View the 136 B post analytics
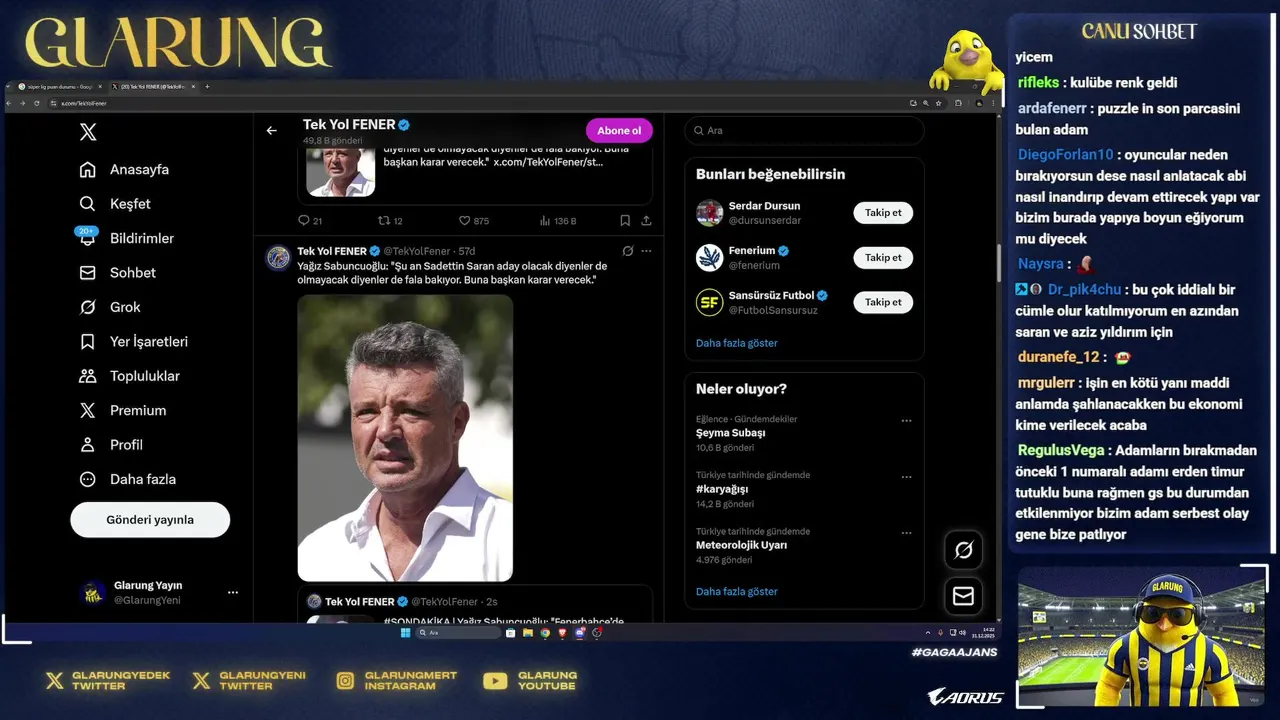 pos(558,221)
